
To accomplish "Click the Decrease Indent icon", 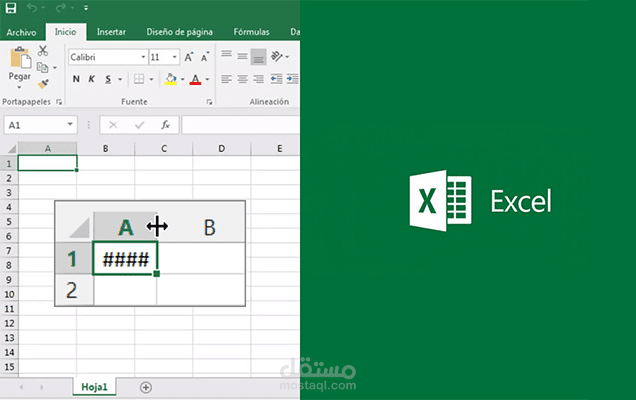I will click(276, 79).
